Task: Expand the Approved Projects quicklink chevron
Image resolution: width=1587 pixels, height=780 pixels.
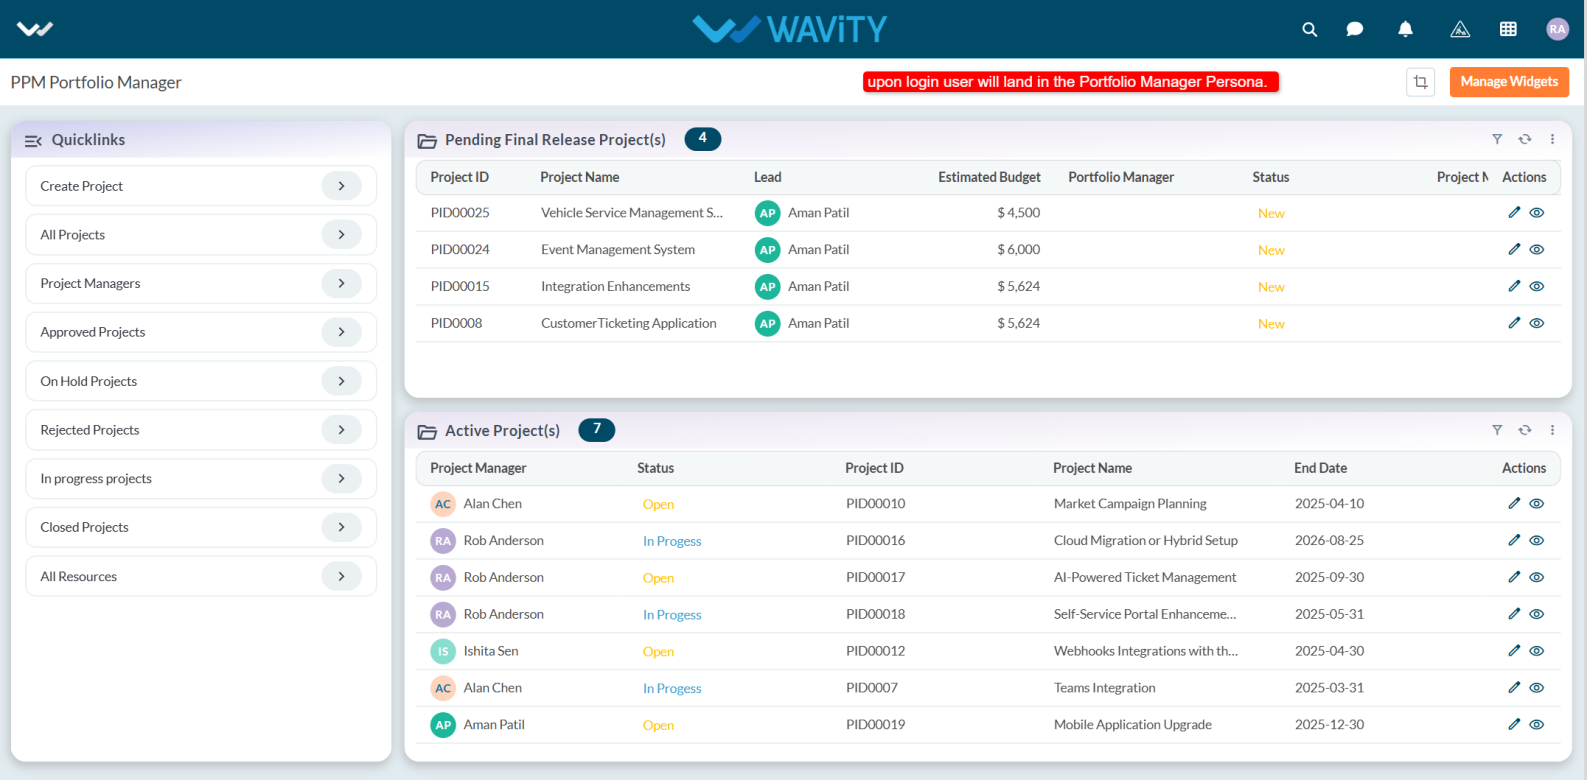Action: click(341, 332)
